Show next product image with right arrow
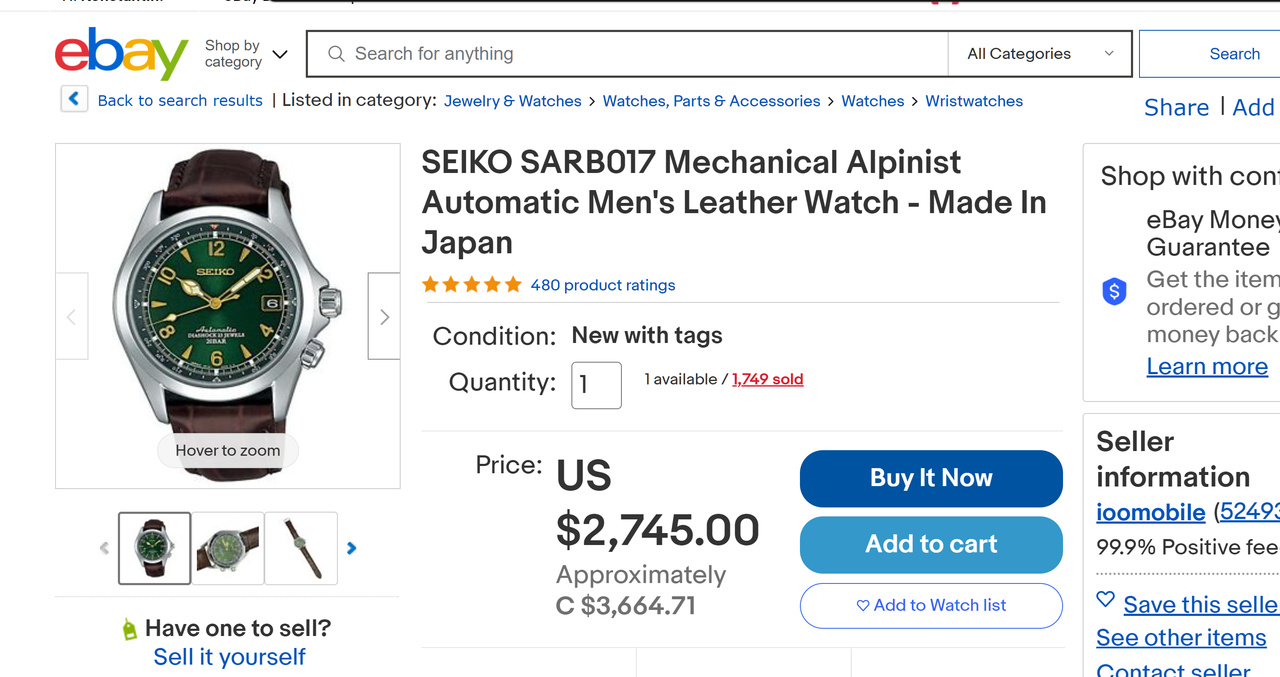The width and height of the screenshot is (1280, 677). pos(384,317)
